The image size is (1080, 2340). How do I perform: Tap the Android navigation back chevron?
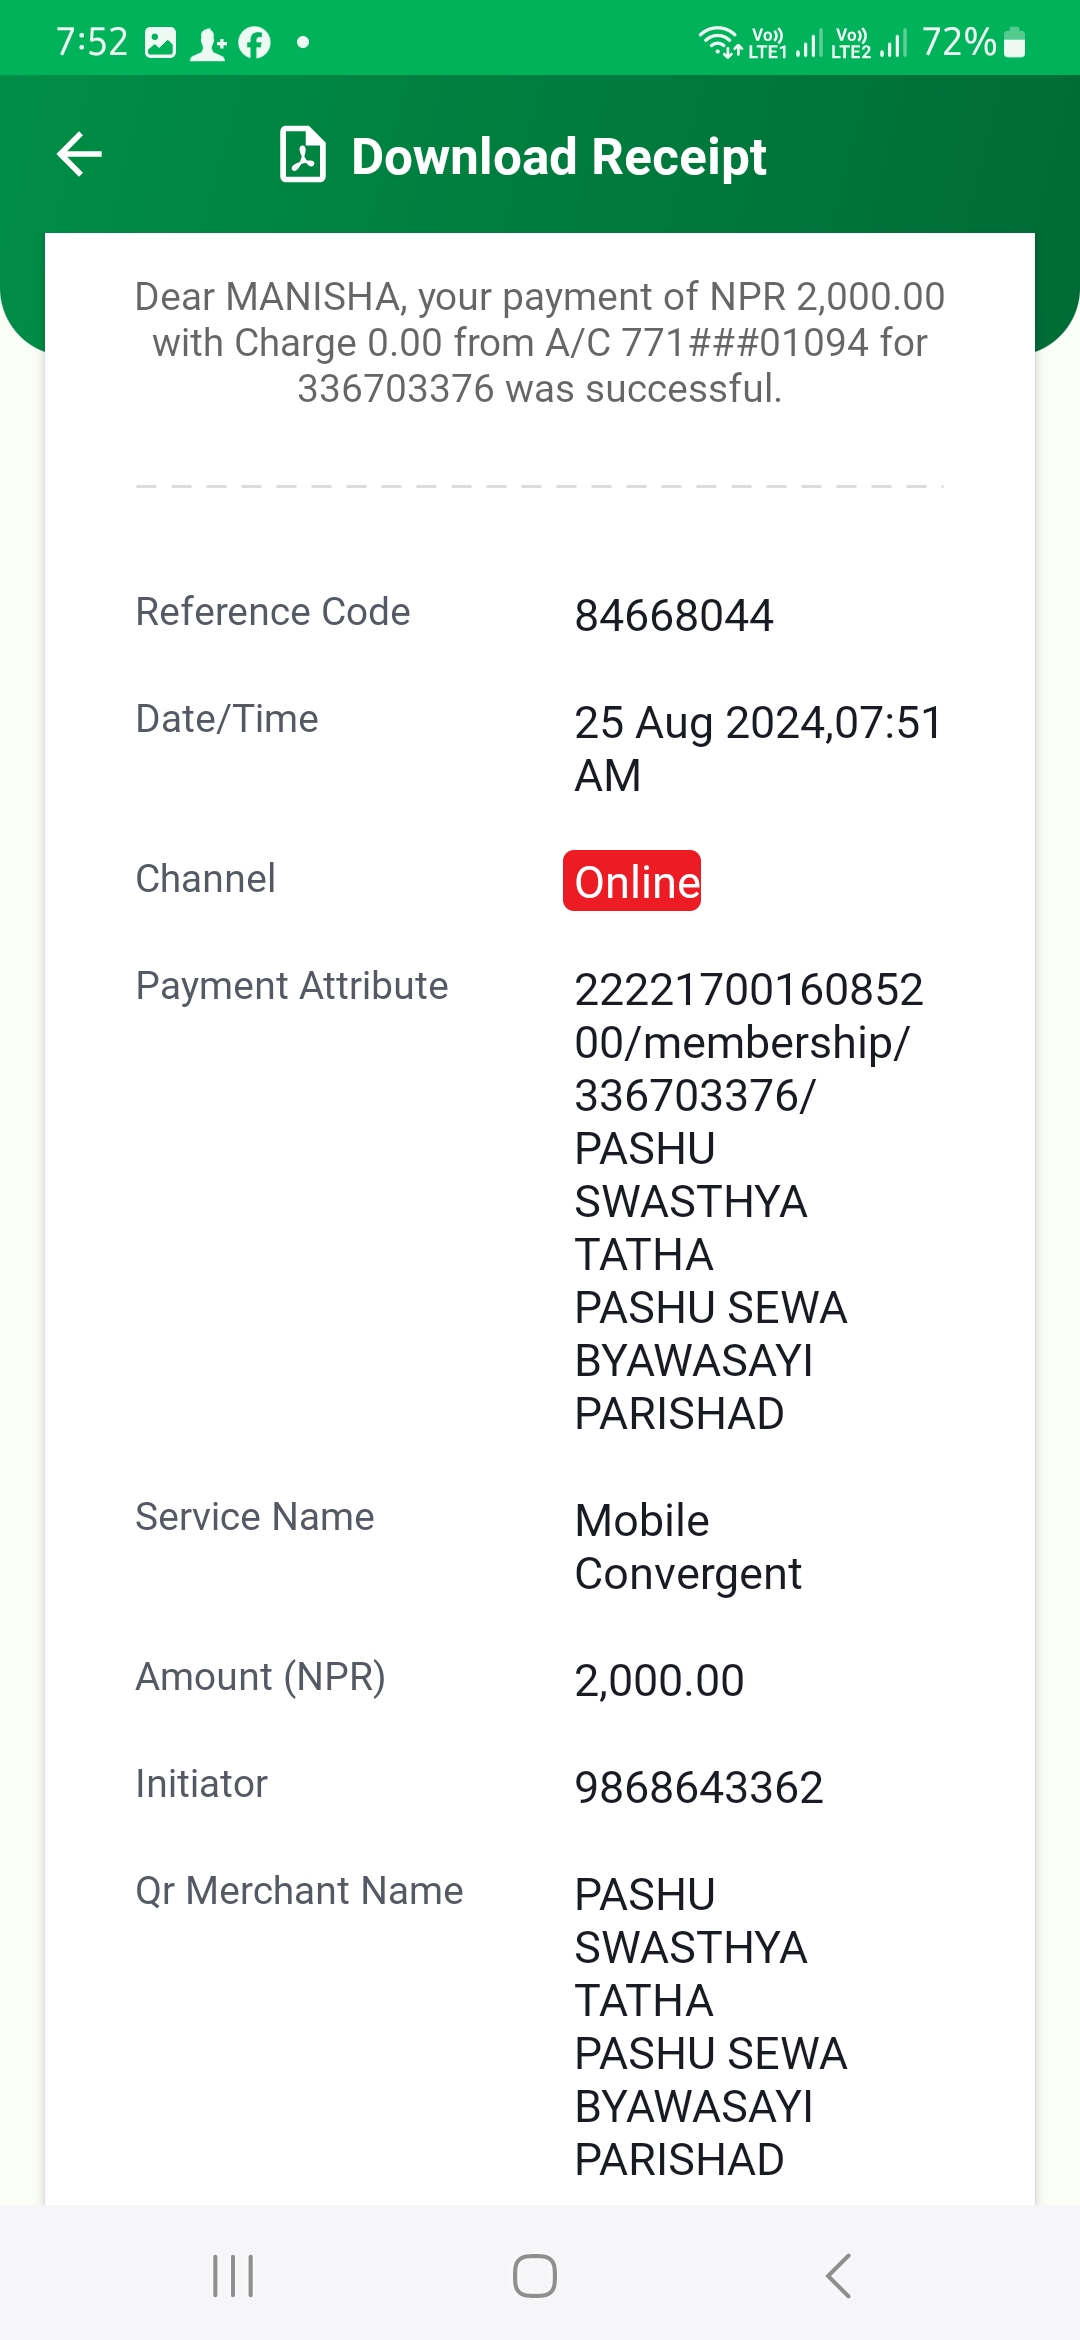pyautogui.click(x=838, y=2276)
